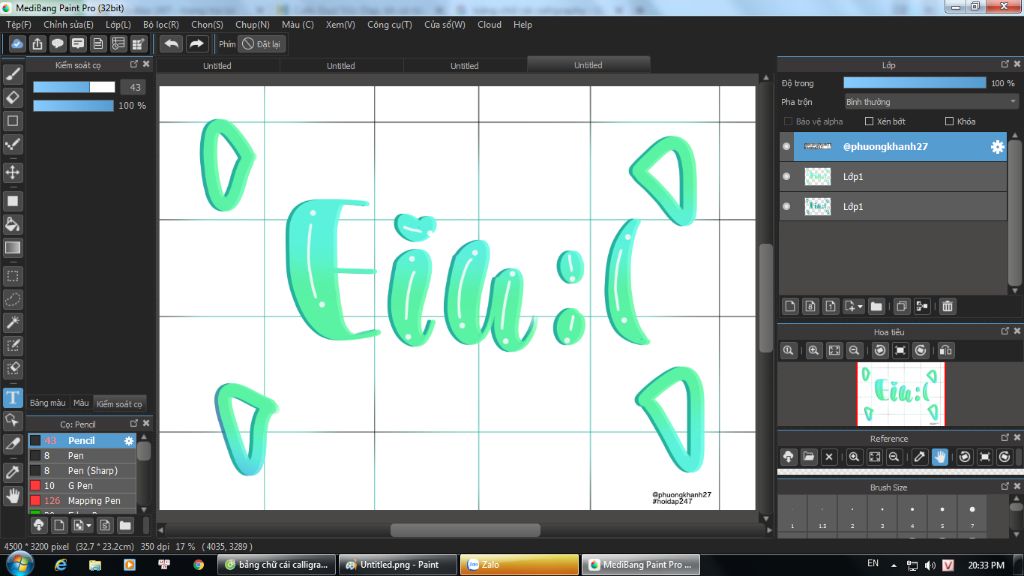
Task: Switch to the first Untitled document tab
Action: point(217,65)
